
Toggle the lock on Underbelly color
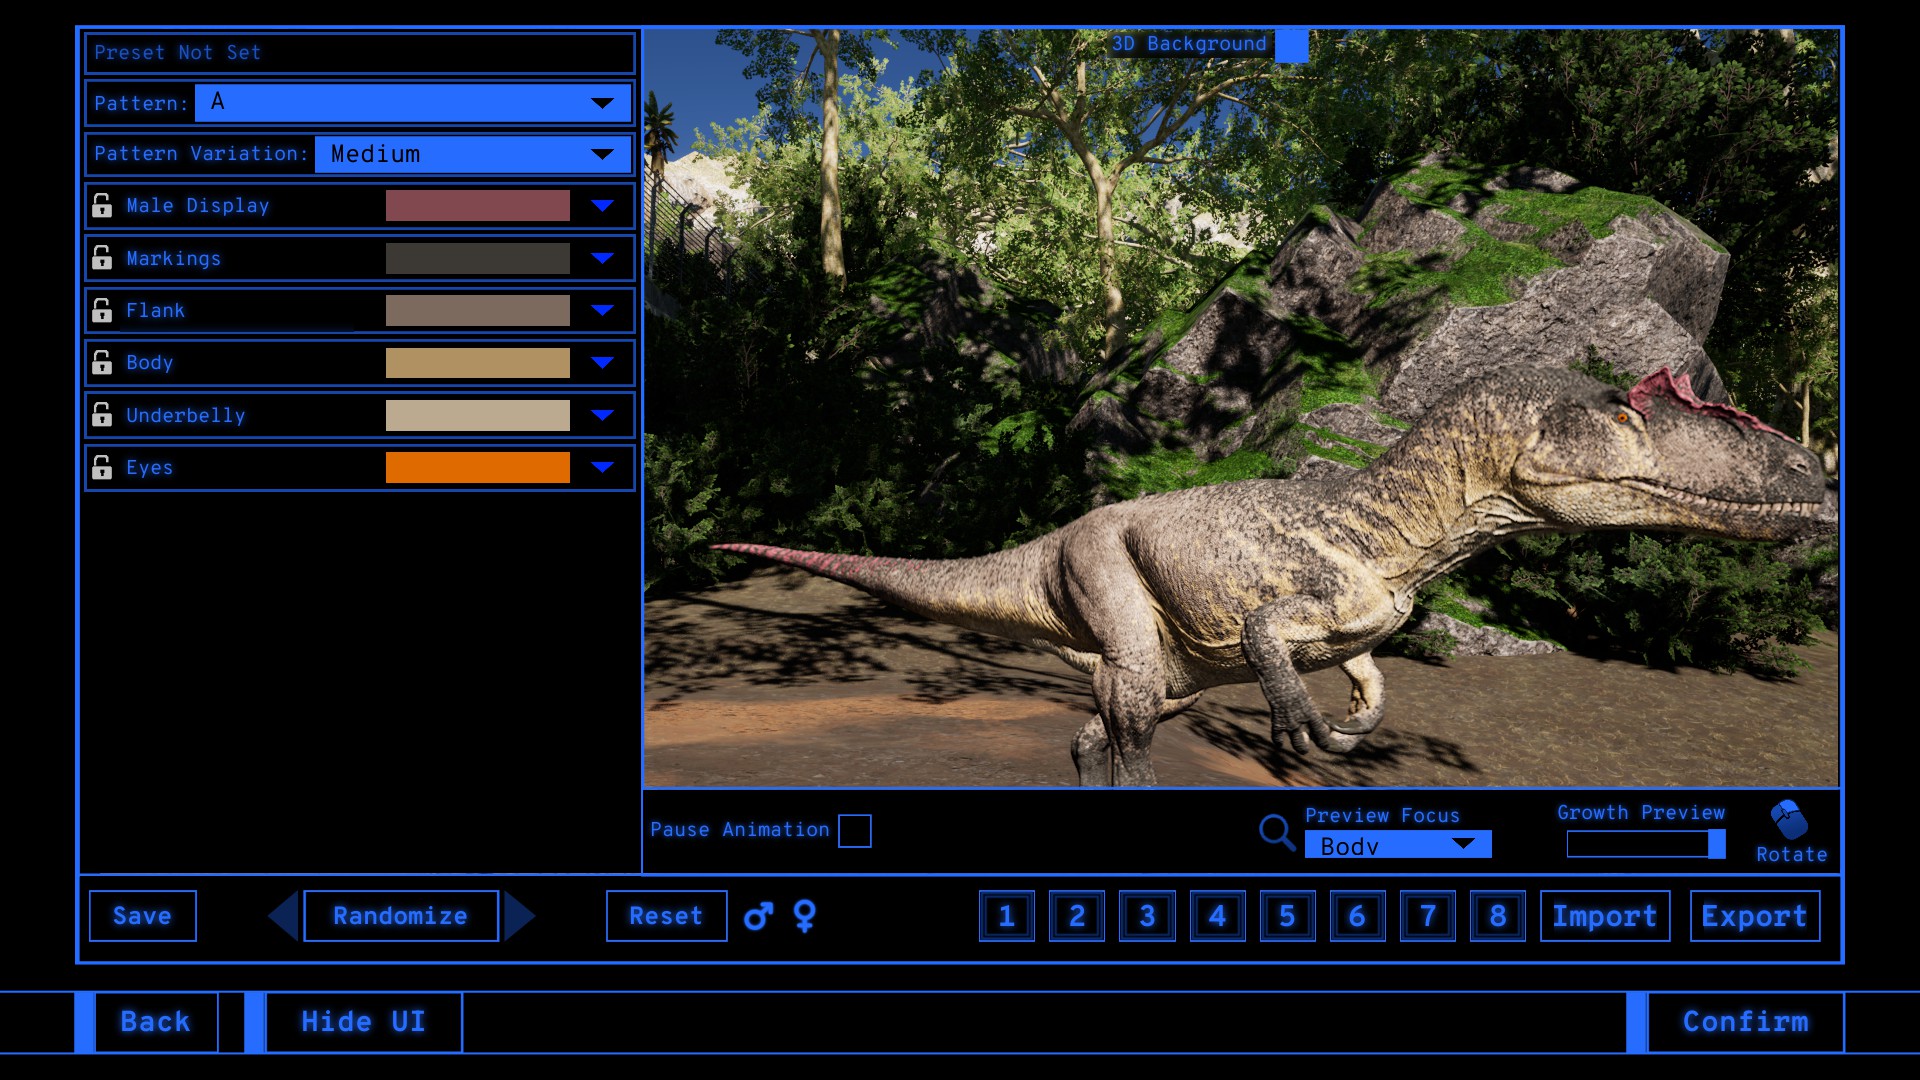coord(102,414)
